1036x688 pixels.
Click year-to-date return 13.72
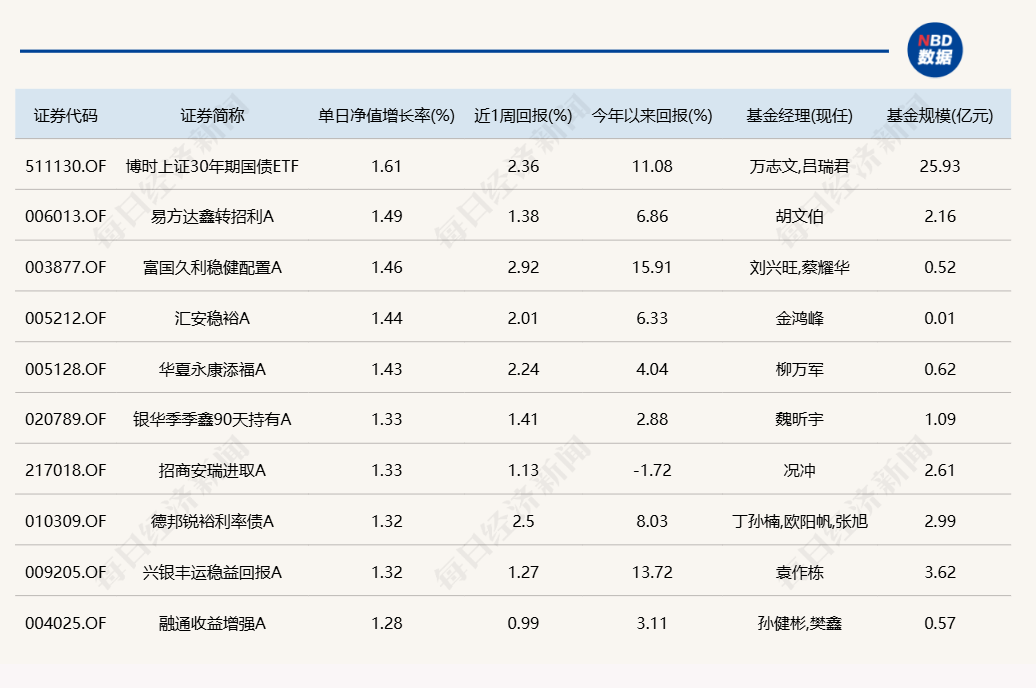tap(652, 572)
